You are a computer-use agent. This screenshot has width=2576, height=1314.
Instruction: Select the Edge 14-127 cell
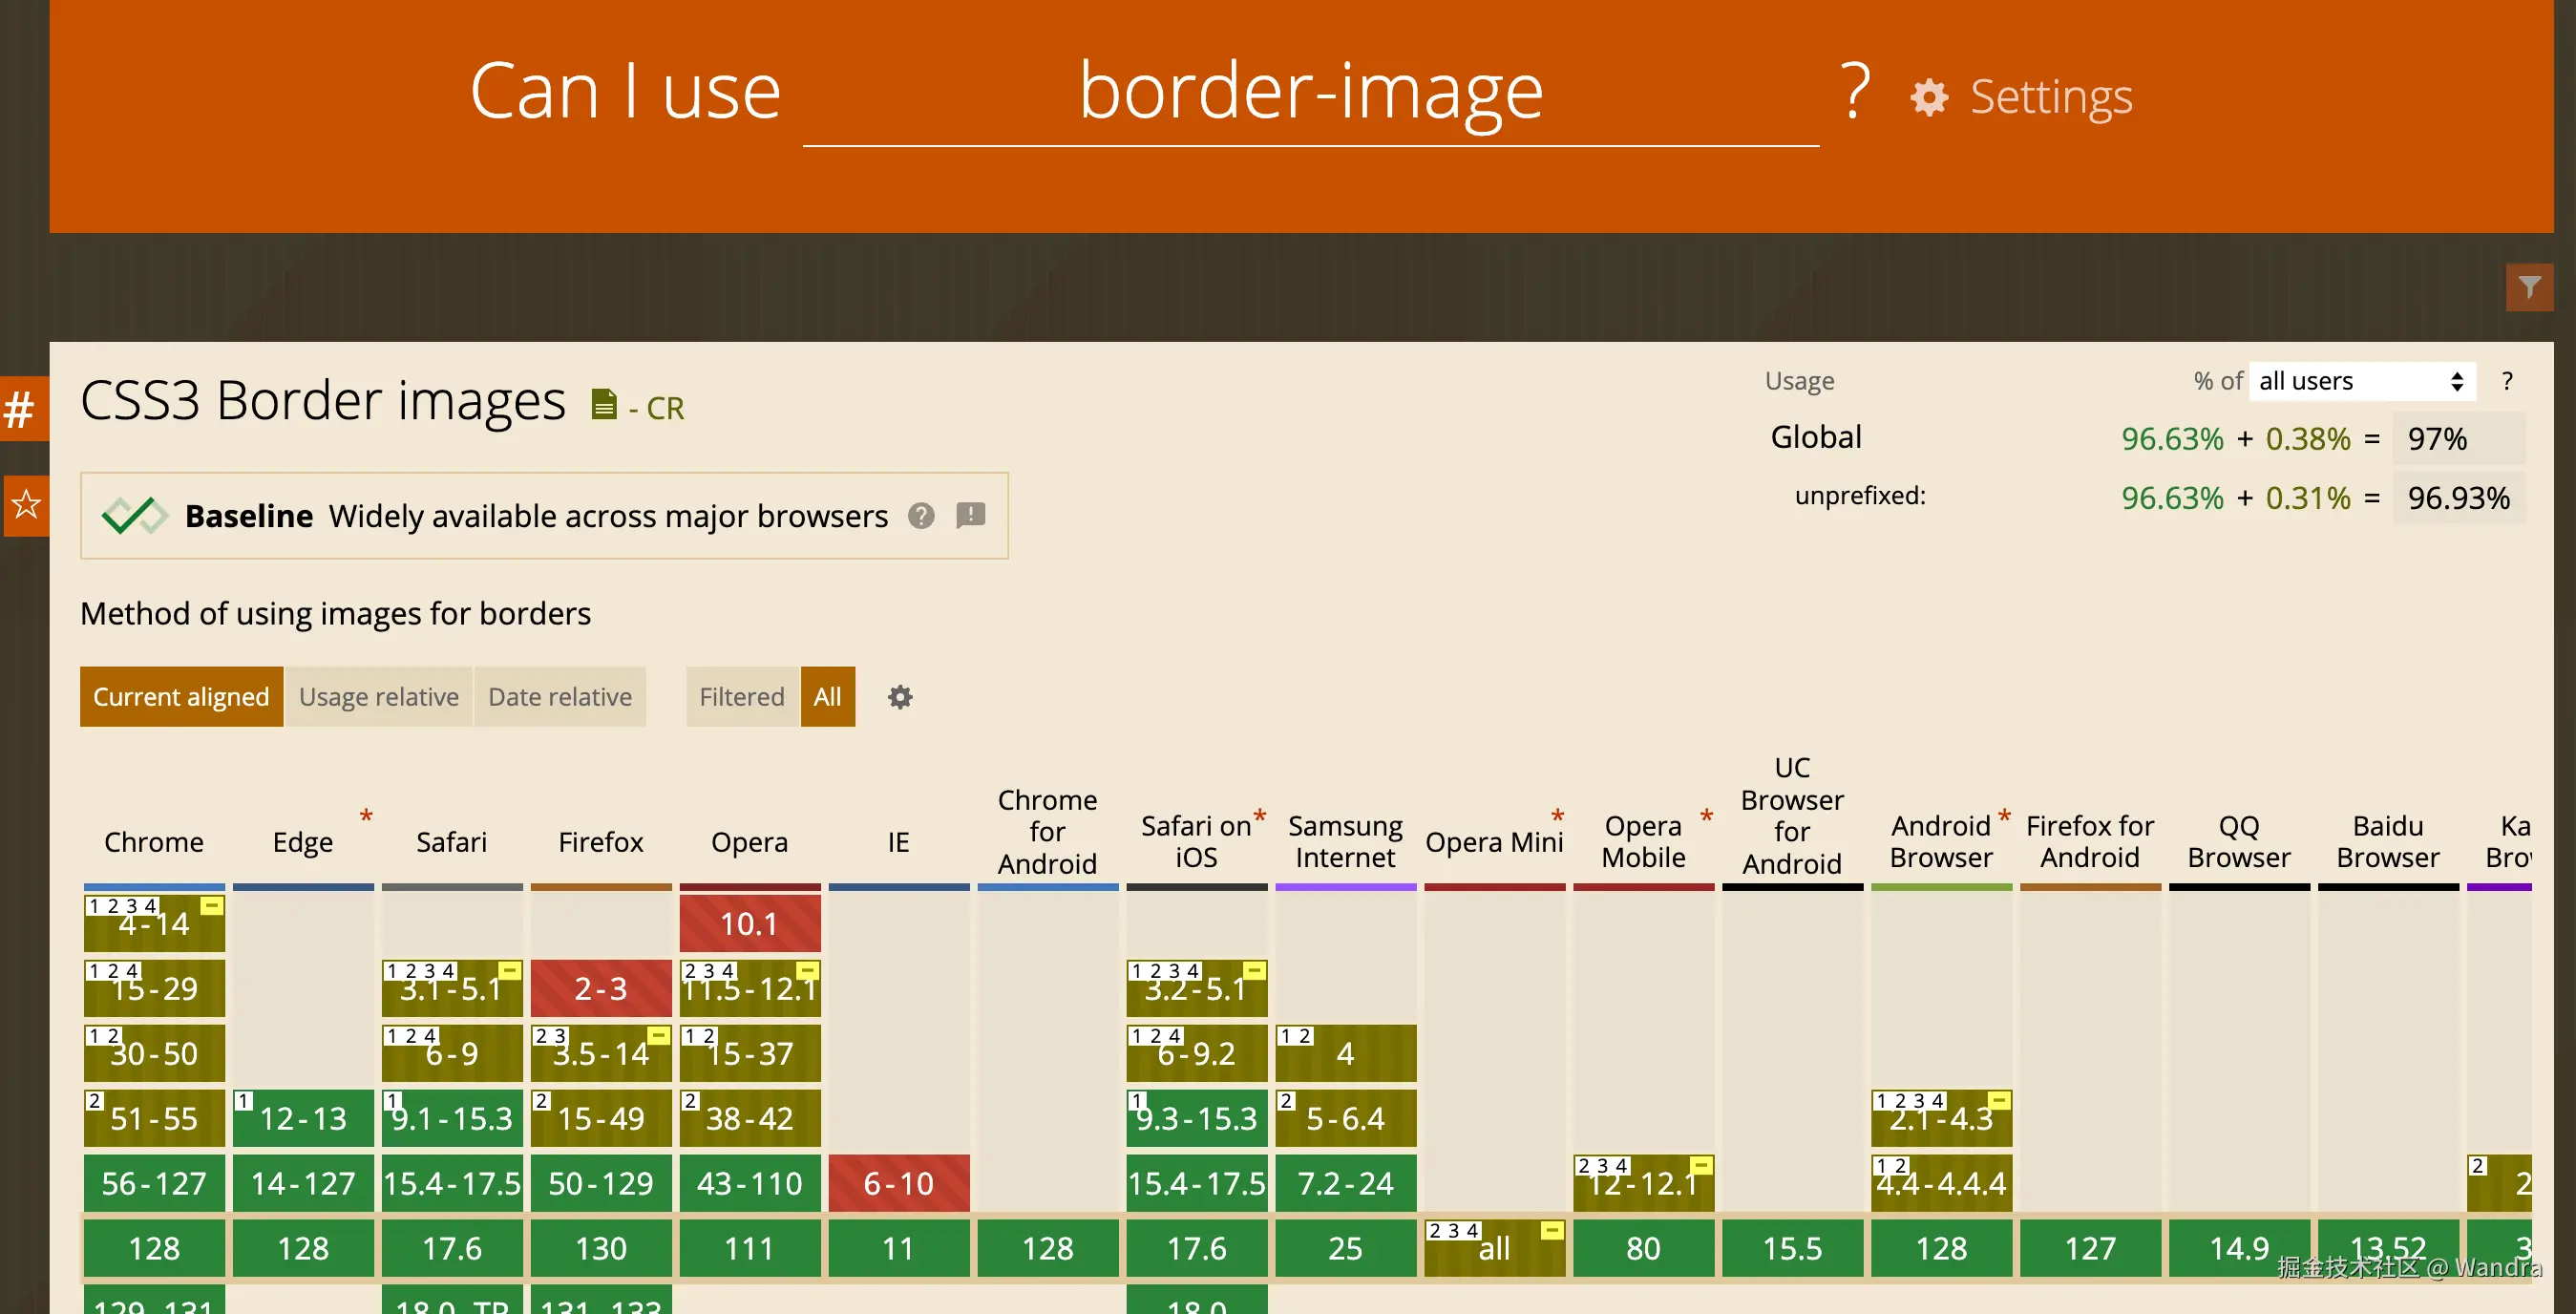point(303,1183)
